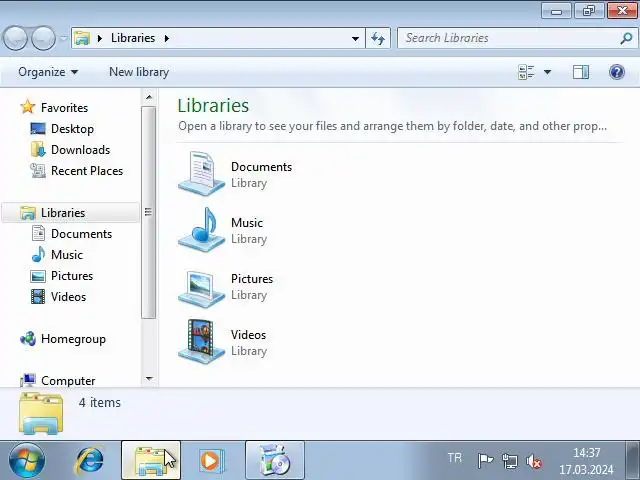
Task: Click the Libraries folder icon in details pane
Action: pos(41,413)
